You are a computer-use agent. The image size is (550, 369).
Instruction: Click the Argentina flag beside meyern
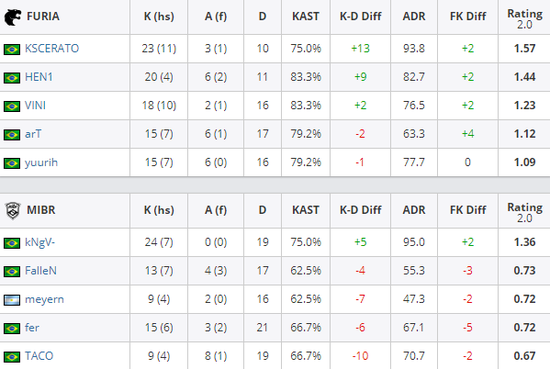tap(12, 300)
